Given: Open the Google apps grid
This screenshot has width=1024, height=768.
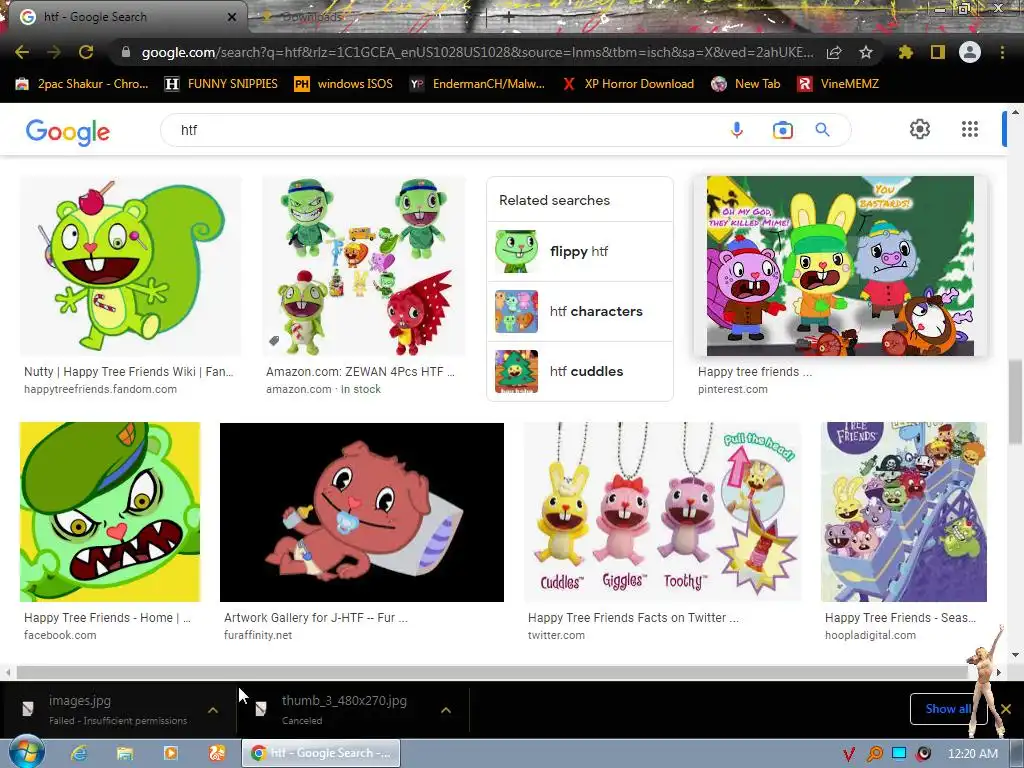Looking at the screenshot, I should click(x=970, y=129).
